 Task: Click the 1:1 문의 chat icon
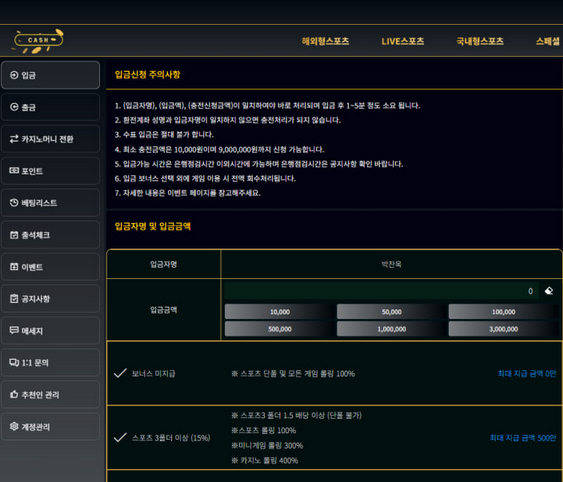tap(14, 362)
